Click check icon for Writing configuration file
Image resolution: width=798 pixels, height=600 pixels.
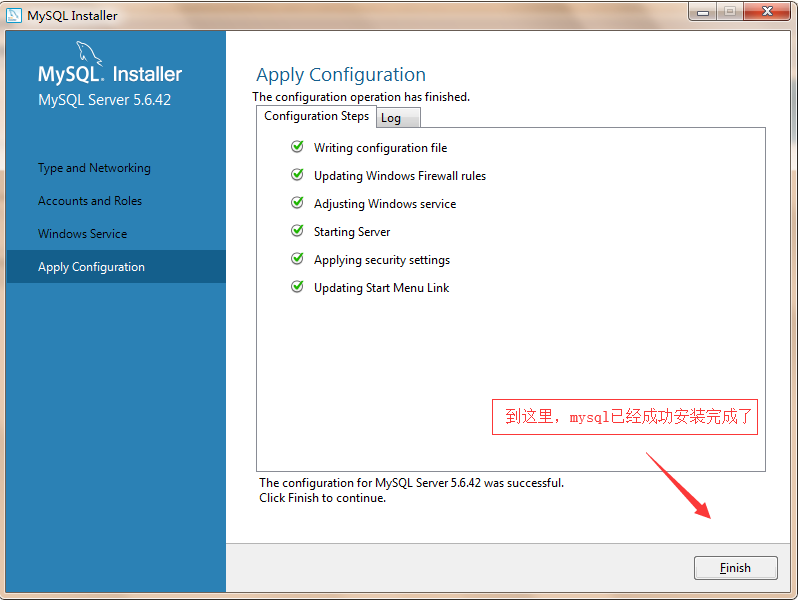(x=297, y=147)
